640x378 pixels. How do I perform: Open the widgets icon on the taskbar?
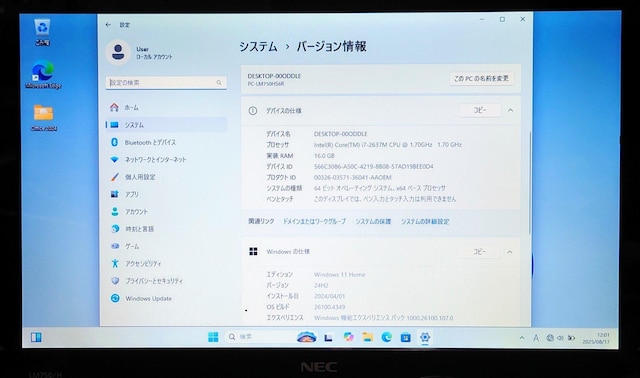(36, 337)
